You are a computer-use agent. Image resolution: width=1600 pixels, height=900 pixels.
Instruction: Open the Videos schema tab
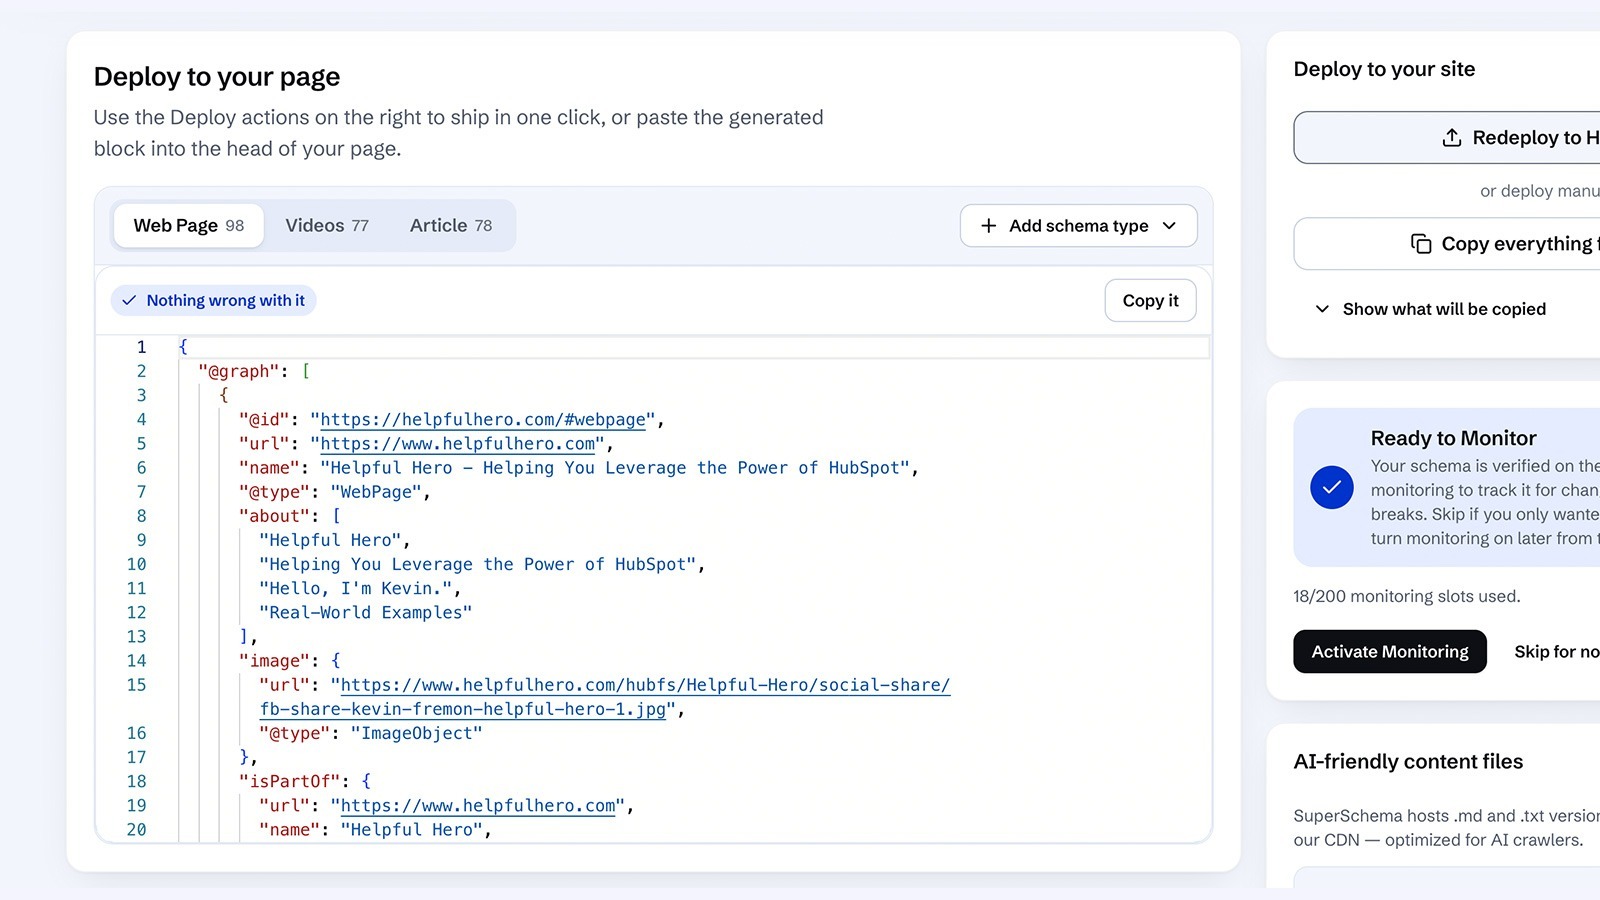click(x=327, y=226)
